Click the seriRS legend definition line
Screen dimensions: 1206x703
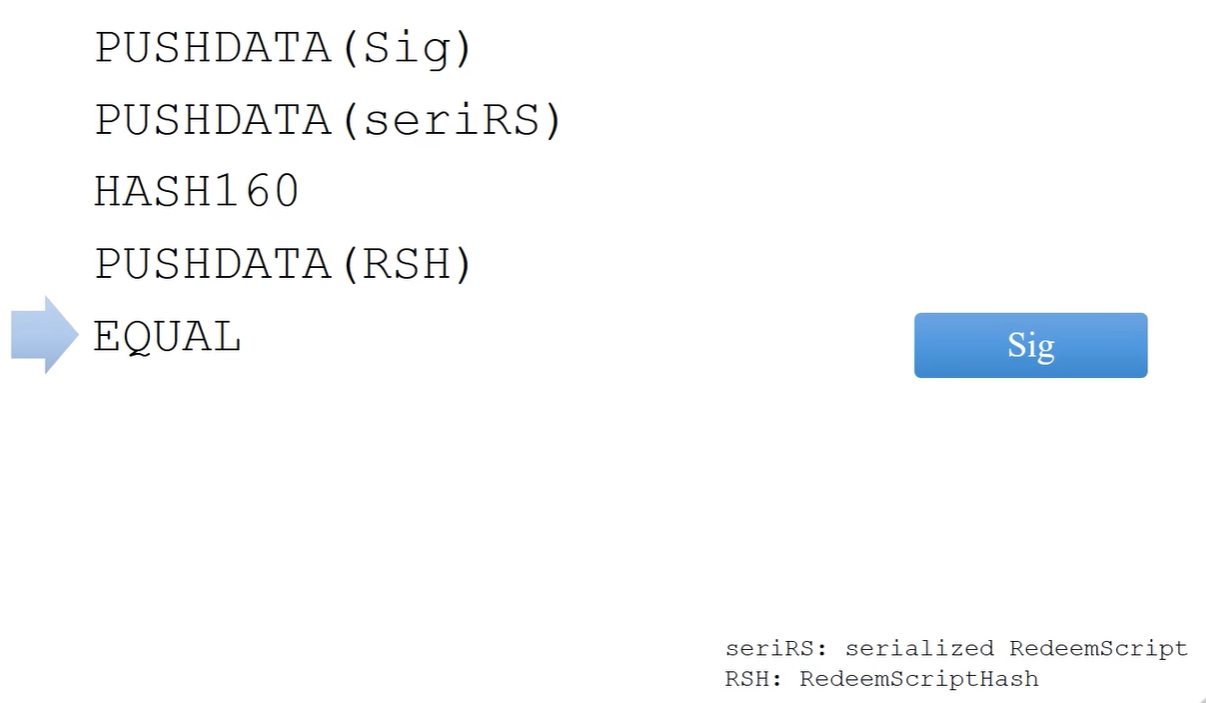(957, 648)
